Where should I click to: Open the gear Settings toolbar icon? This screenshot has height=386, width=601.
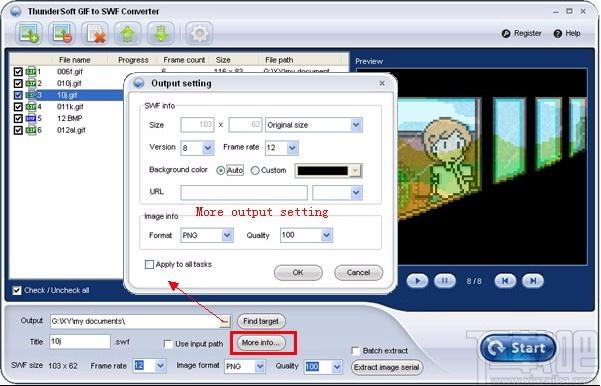coord(199,33)
